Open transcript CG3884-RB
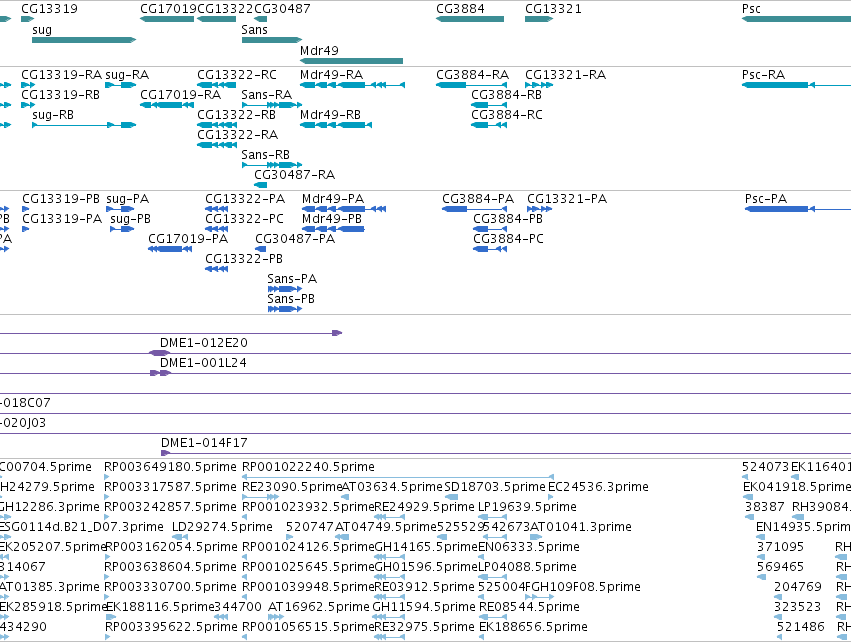This screenshot has width=851, height=642. [506, 95]
